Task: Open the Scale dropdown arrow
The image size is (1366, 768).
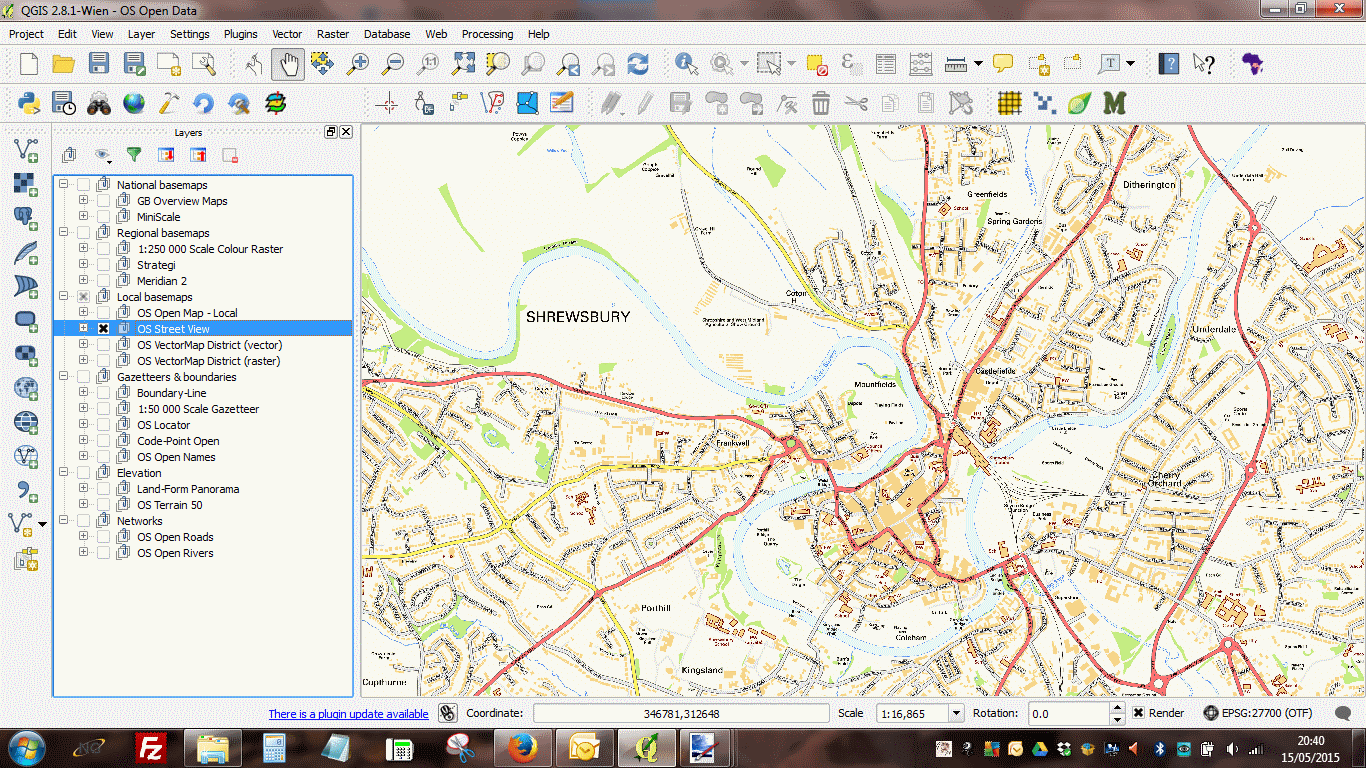Action: (x=955, y=714)
